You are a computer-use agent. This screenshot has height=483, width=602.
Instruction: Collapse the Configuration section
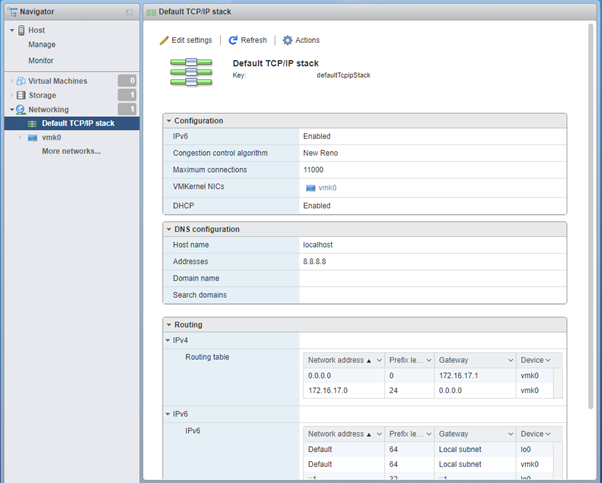coord(169,121)
